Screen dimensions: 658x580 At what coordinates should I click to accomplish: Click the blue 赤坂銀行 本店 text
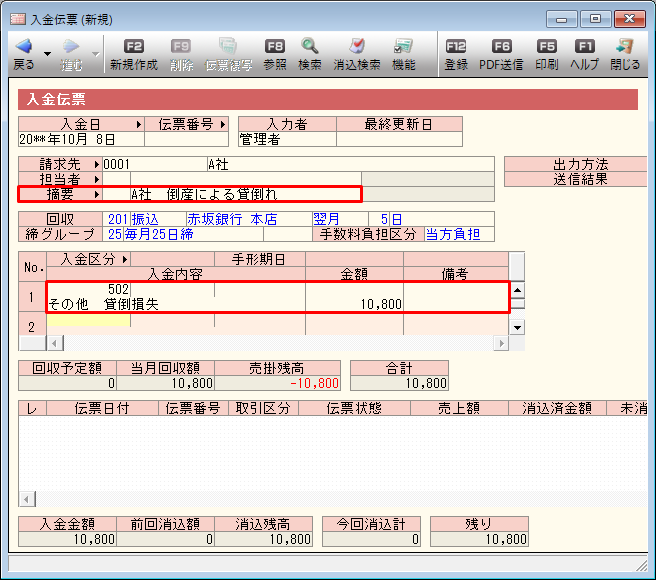click(x=232, y=219)
